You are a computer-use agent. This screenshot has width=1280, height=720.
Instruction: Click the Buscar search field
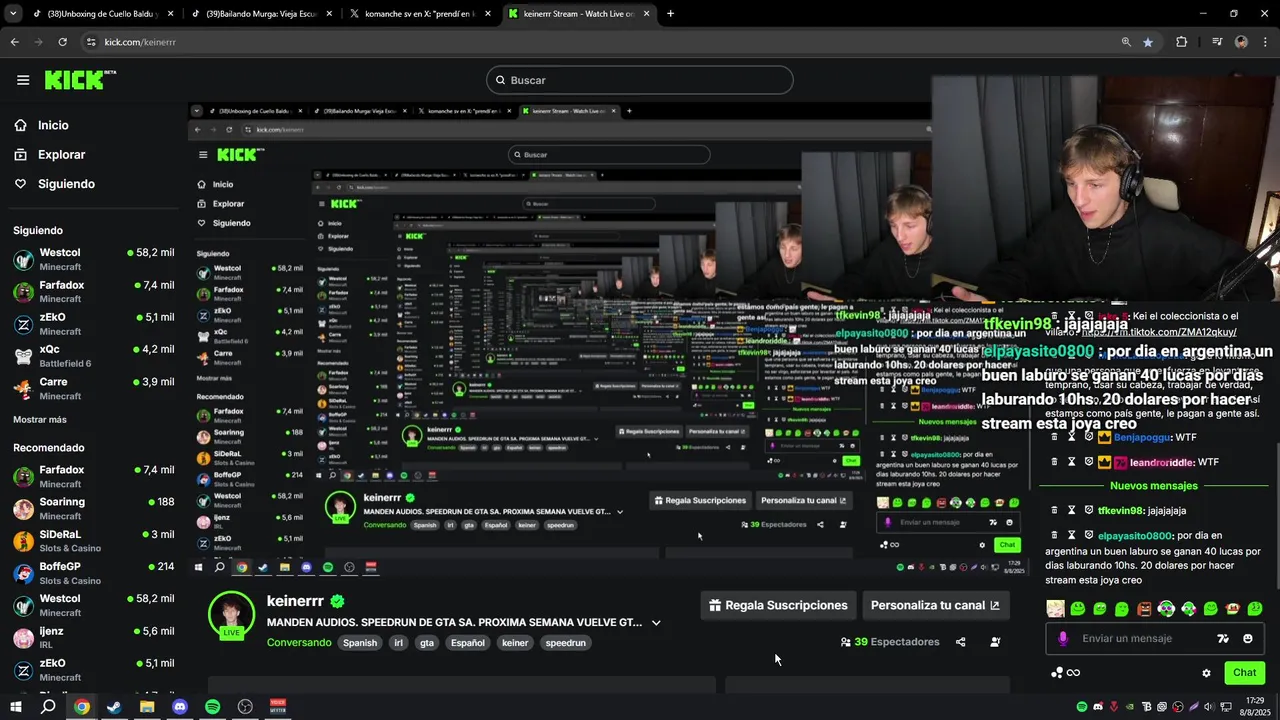pos(640,80)
